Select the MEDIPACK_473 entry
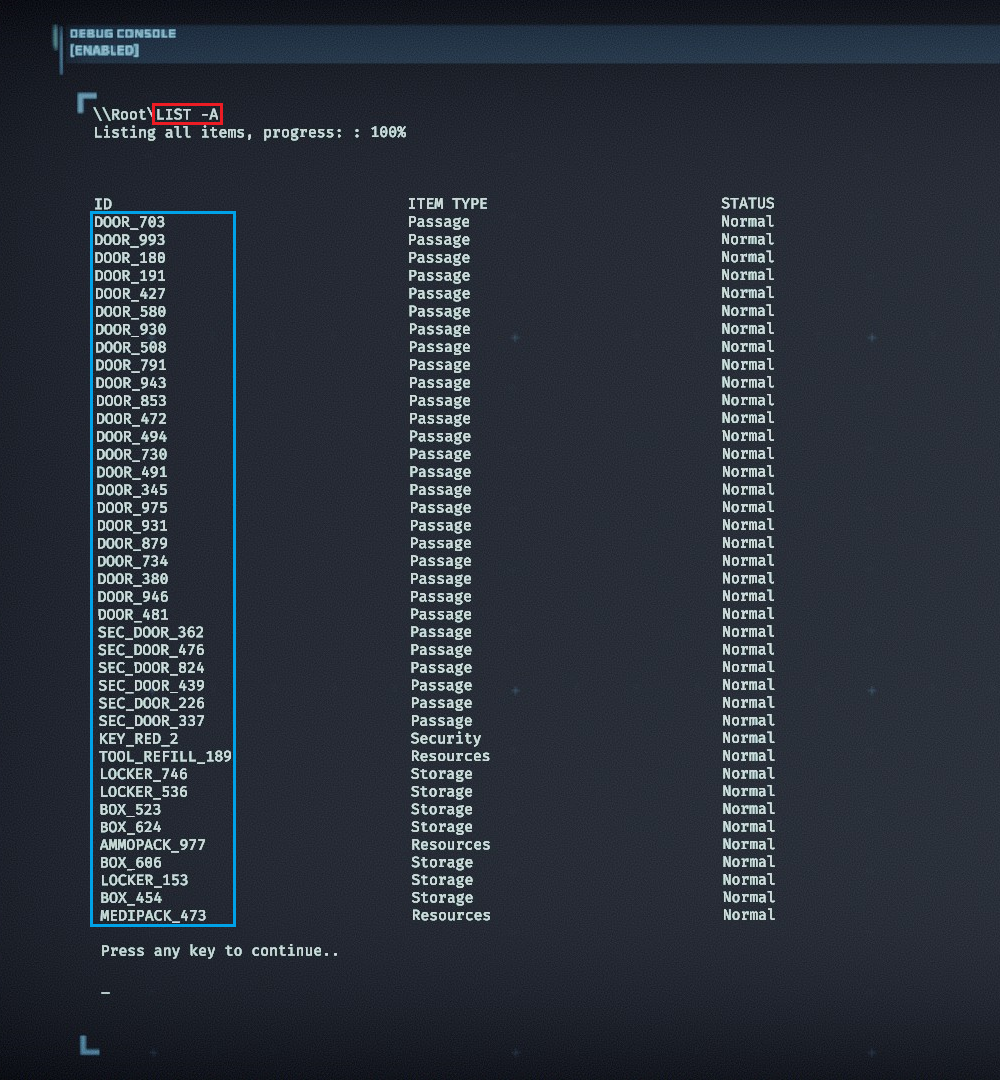 [153, 916]
